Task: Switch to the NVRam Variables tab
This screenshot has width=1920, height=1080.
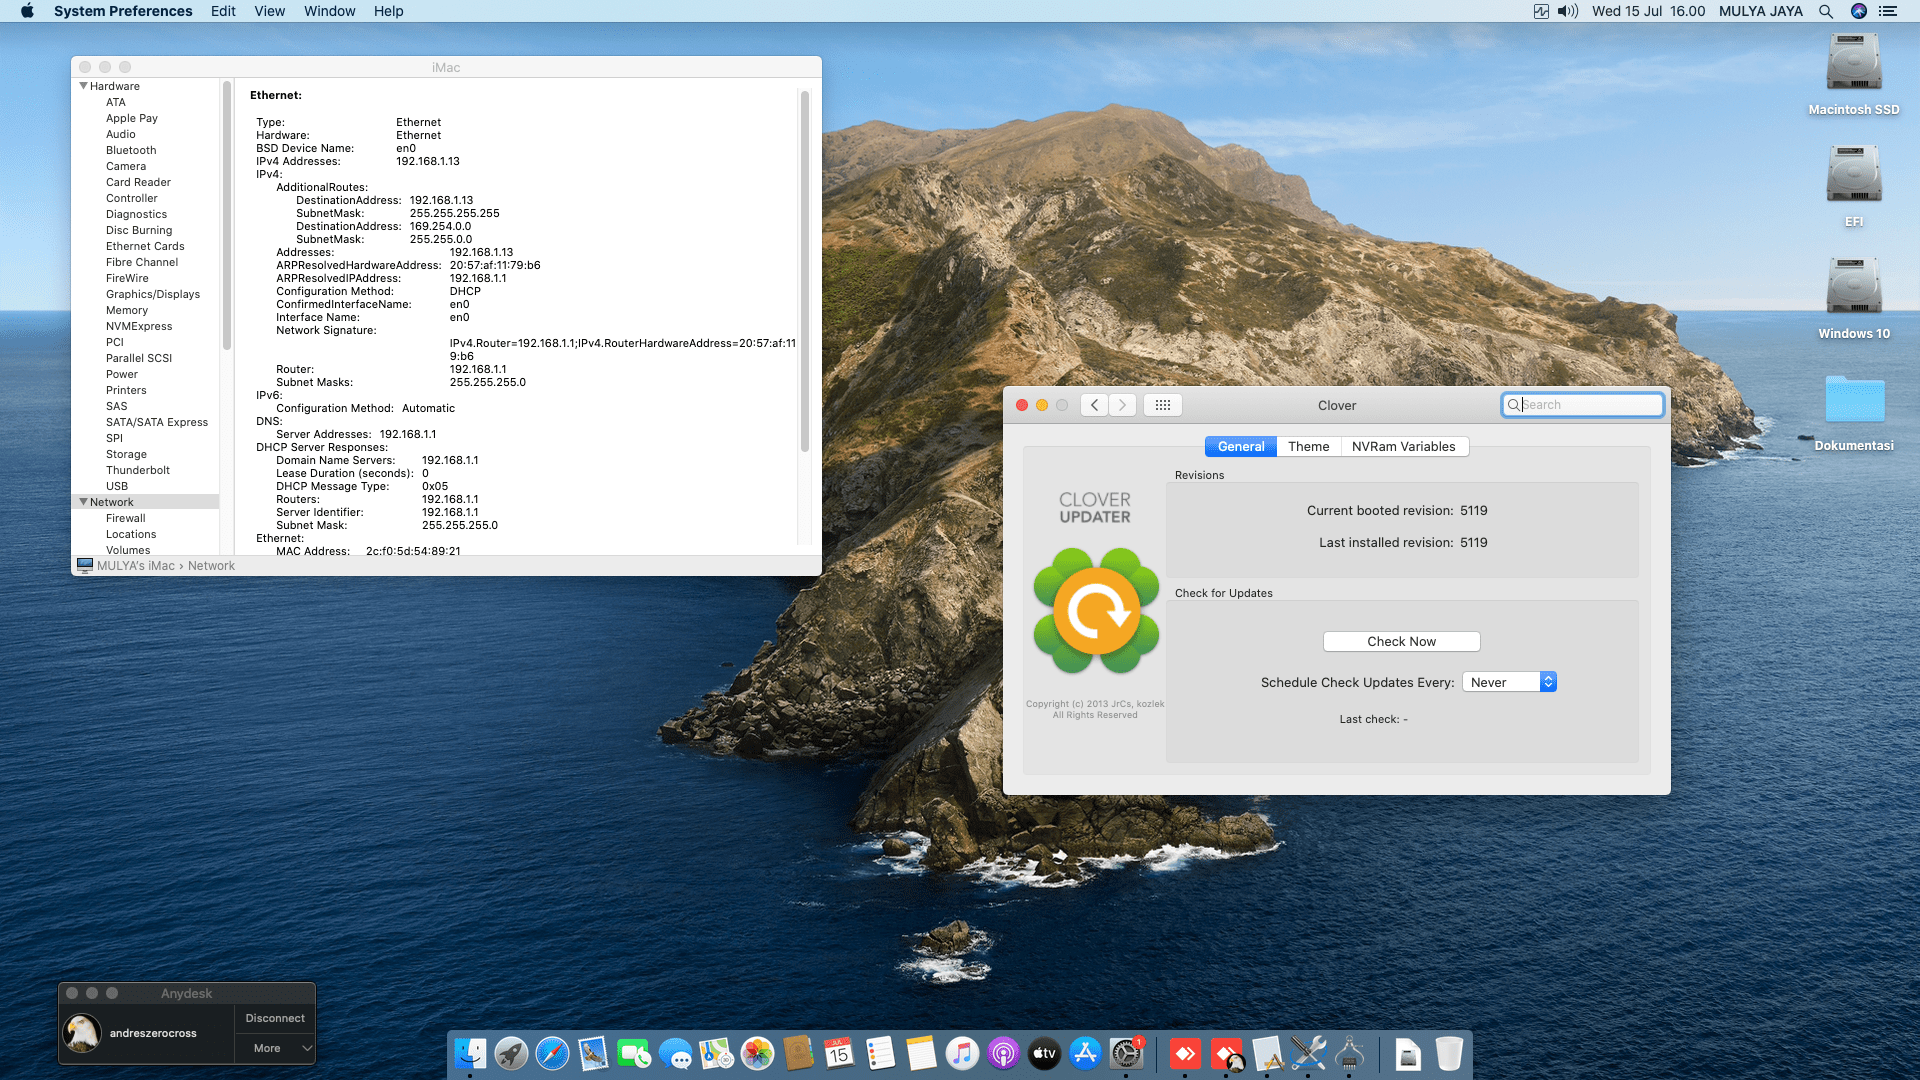Action: click(1404, 447)
